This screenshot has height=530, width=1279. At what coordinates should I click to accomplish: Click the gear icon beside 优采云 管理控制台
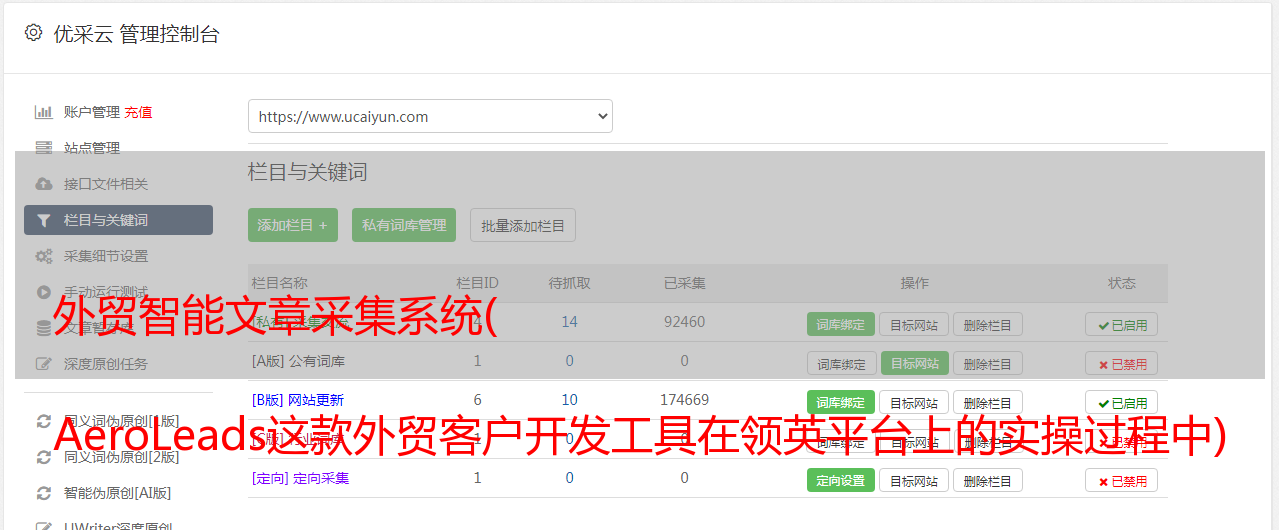coord(33,33)
